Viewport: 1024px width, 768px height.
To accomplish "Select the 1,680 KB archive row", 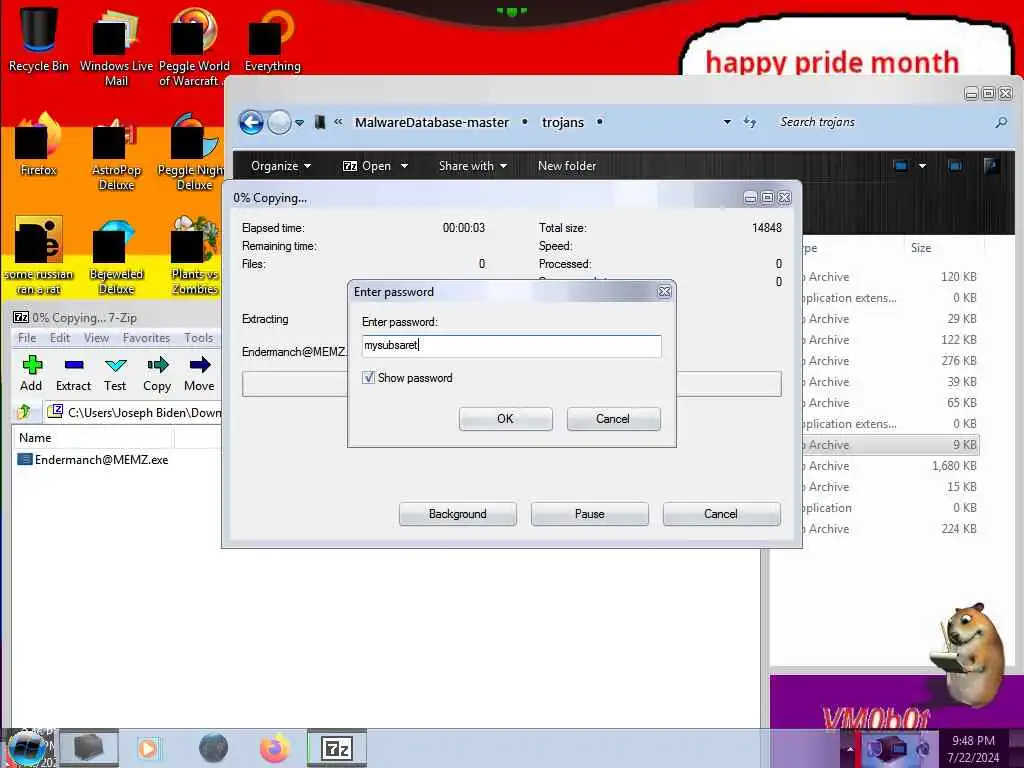I will pyautogui.click(x=891, y=466).
